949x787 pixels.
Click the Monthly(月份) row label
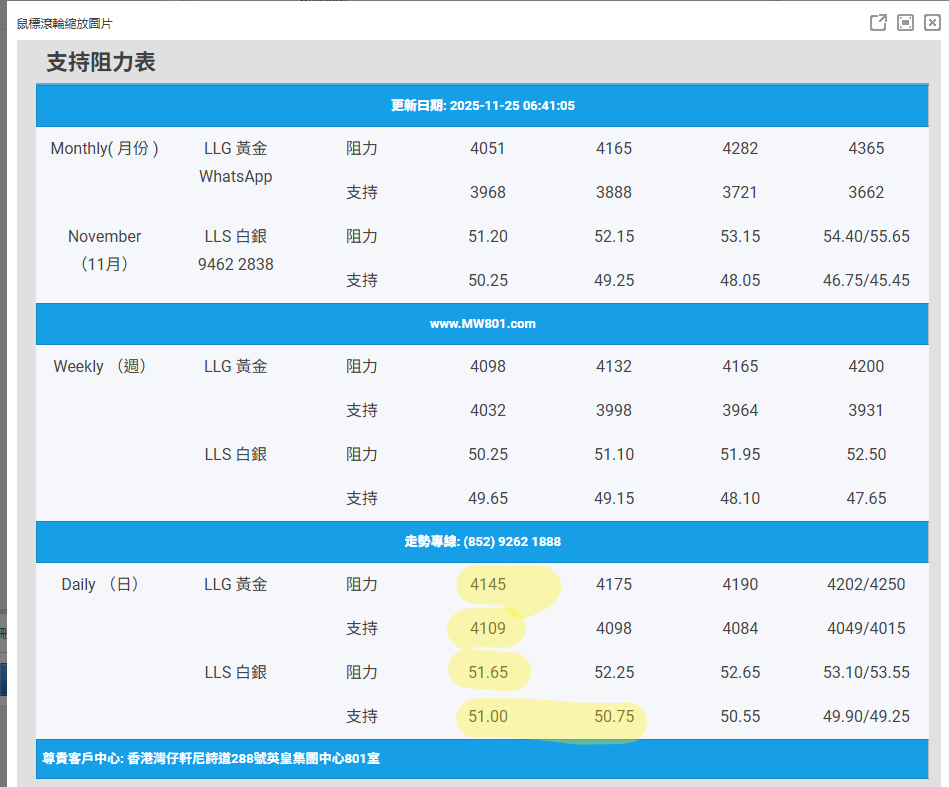pyautogui.click(x=105, y=149)
